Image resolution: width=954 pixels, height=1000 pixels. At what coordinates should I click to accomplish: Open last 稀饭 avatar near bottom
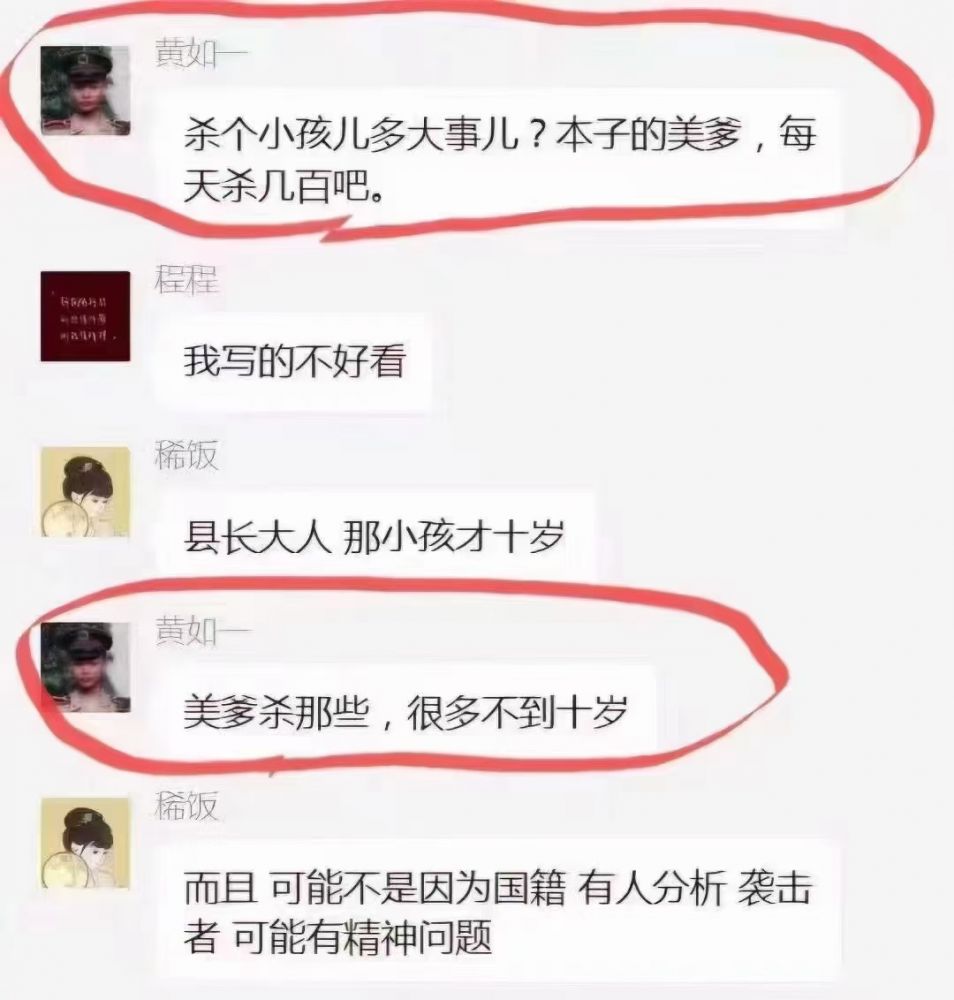85,843
